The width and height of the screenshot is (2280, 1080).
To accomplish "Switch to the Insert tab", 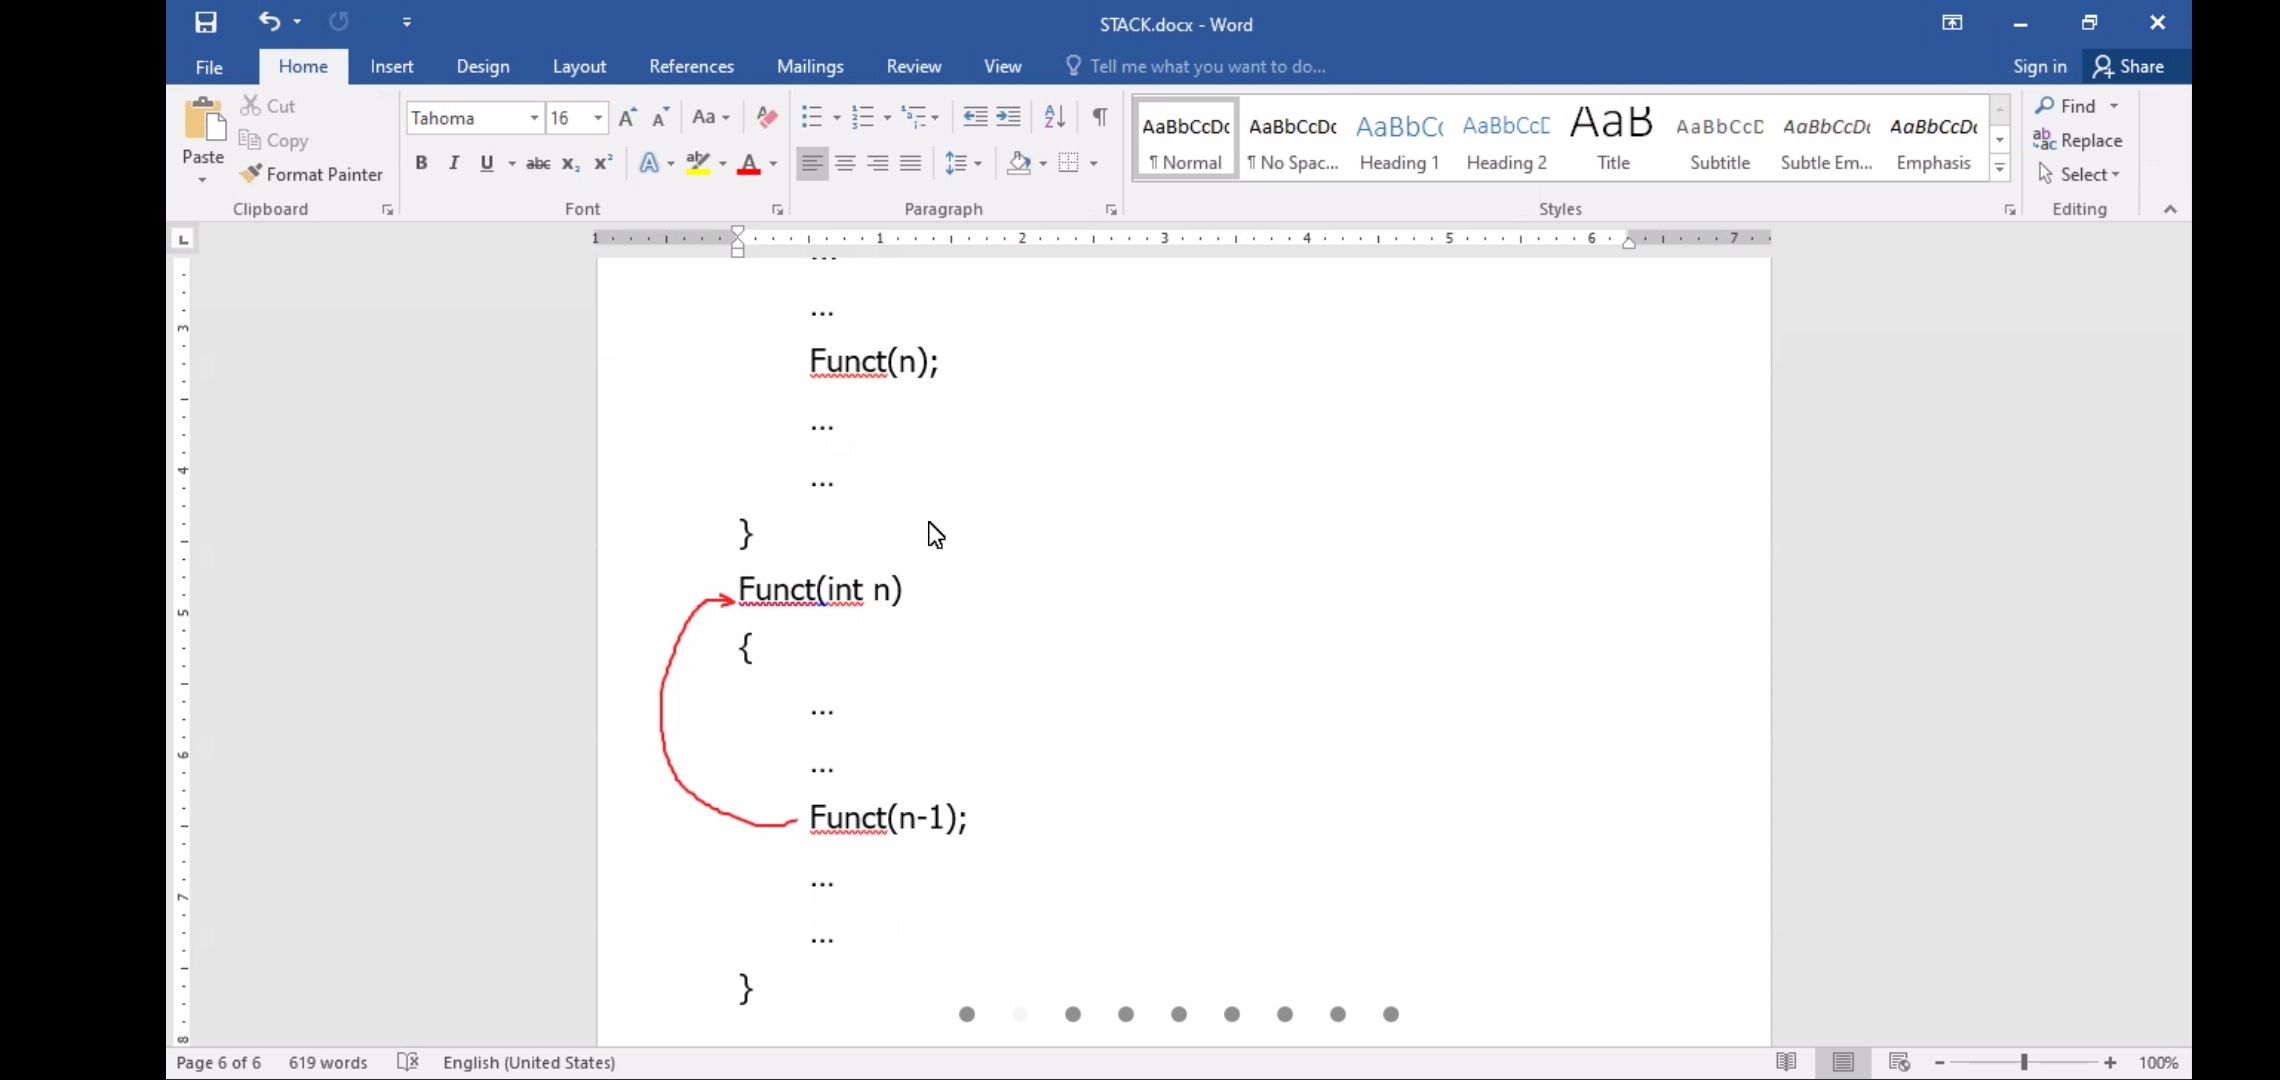I will tap(391, 66).
